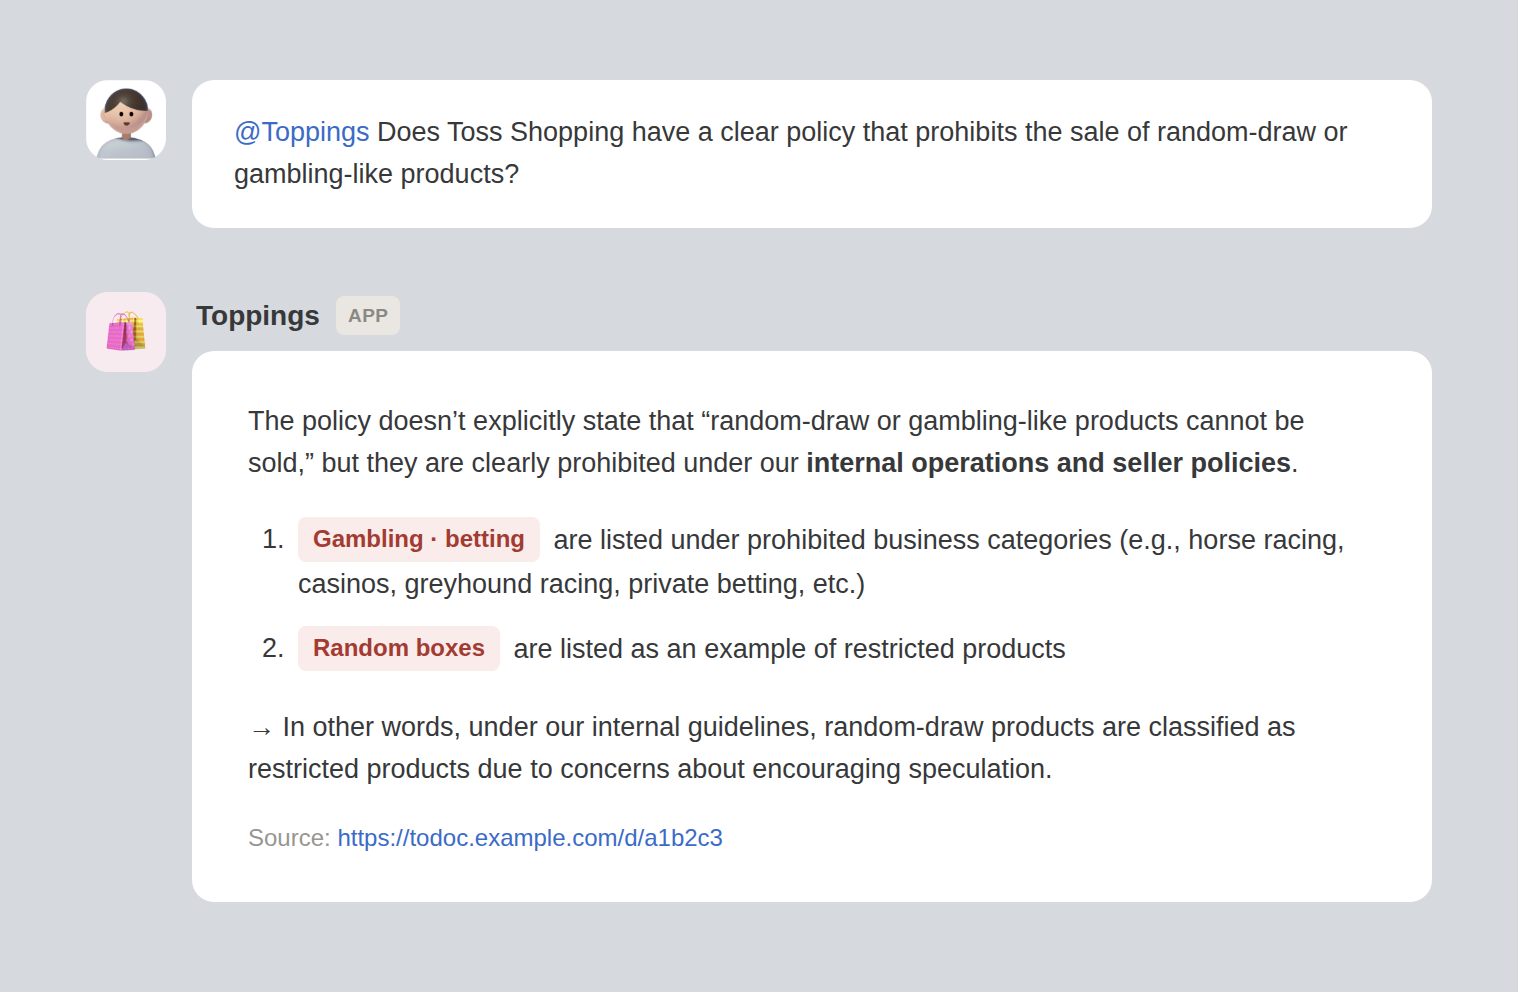The height and width of the screenshot is (992, 1518).
Task: Click the phrase 'gambling-like products?' in question
Action: click(377, 174)
